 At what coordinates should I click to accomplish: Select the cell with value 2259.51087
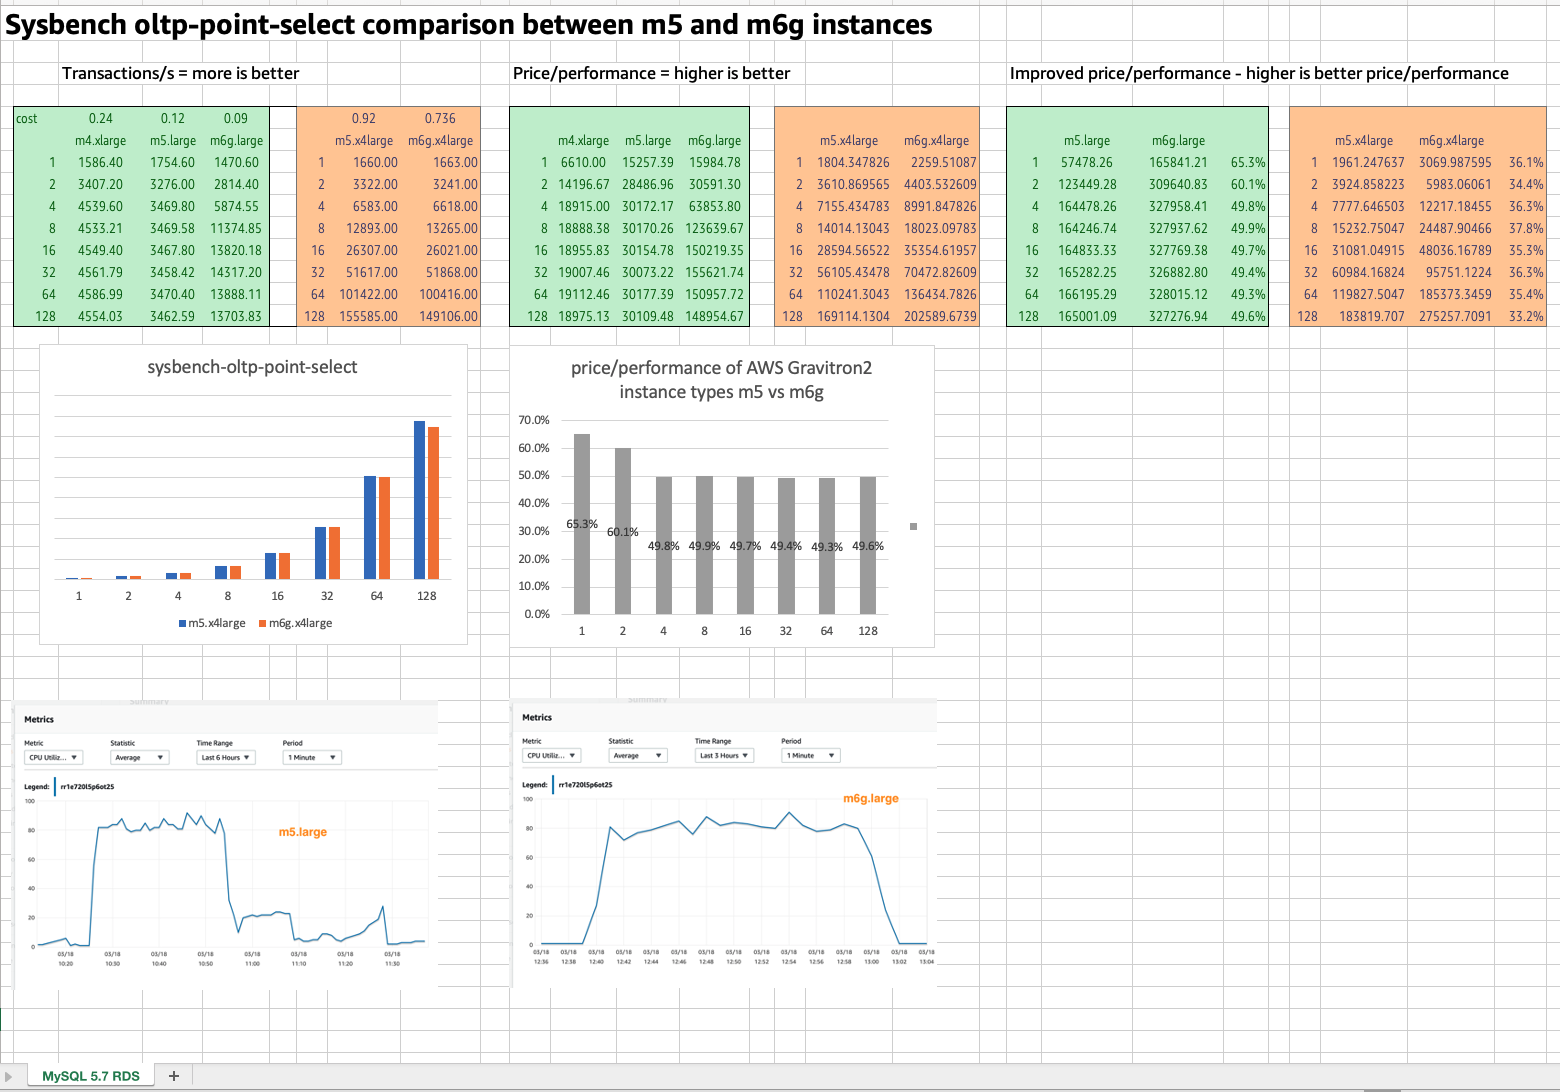point(943,162)
